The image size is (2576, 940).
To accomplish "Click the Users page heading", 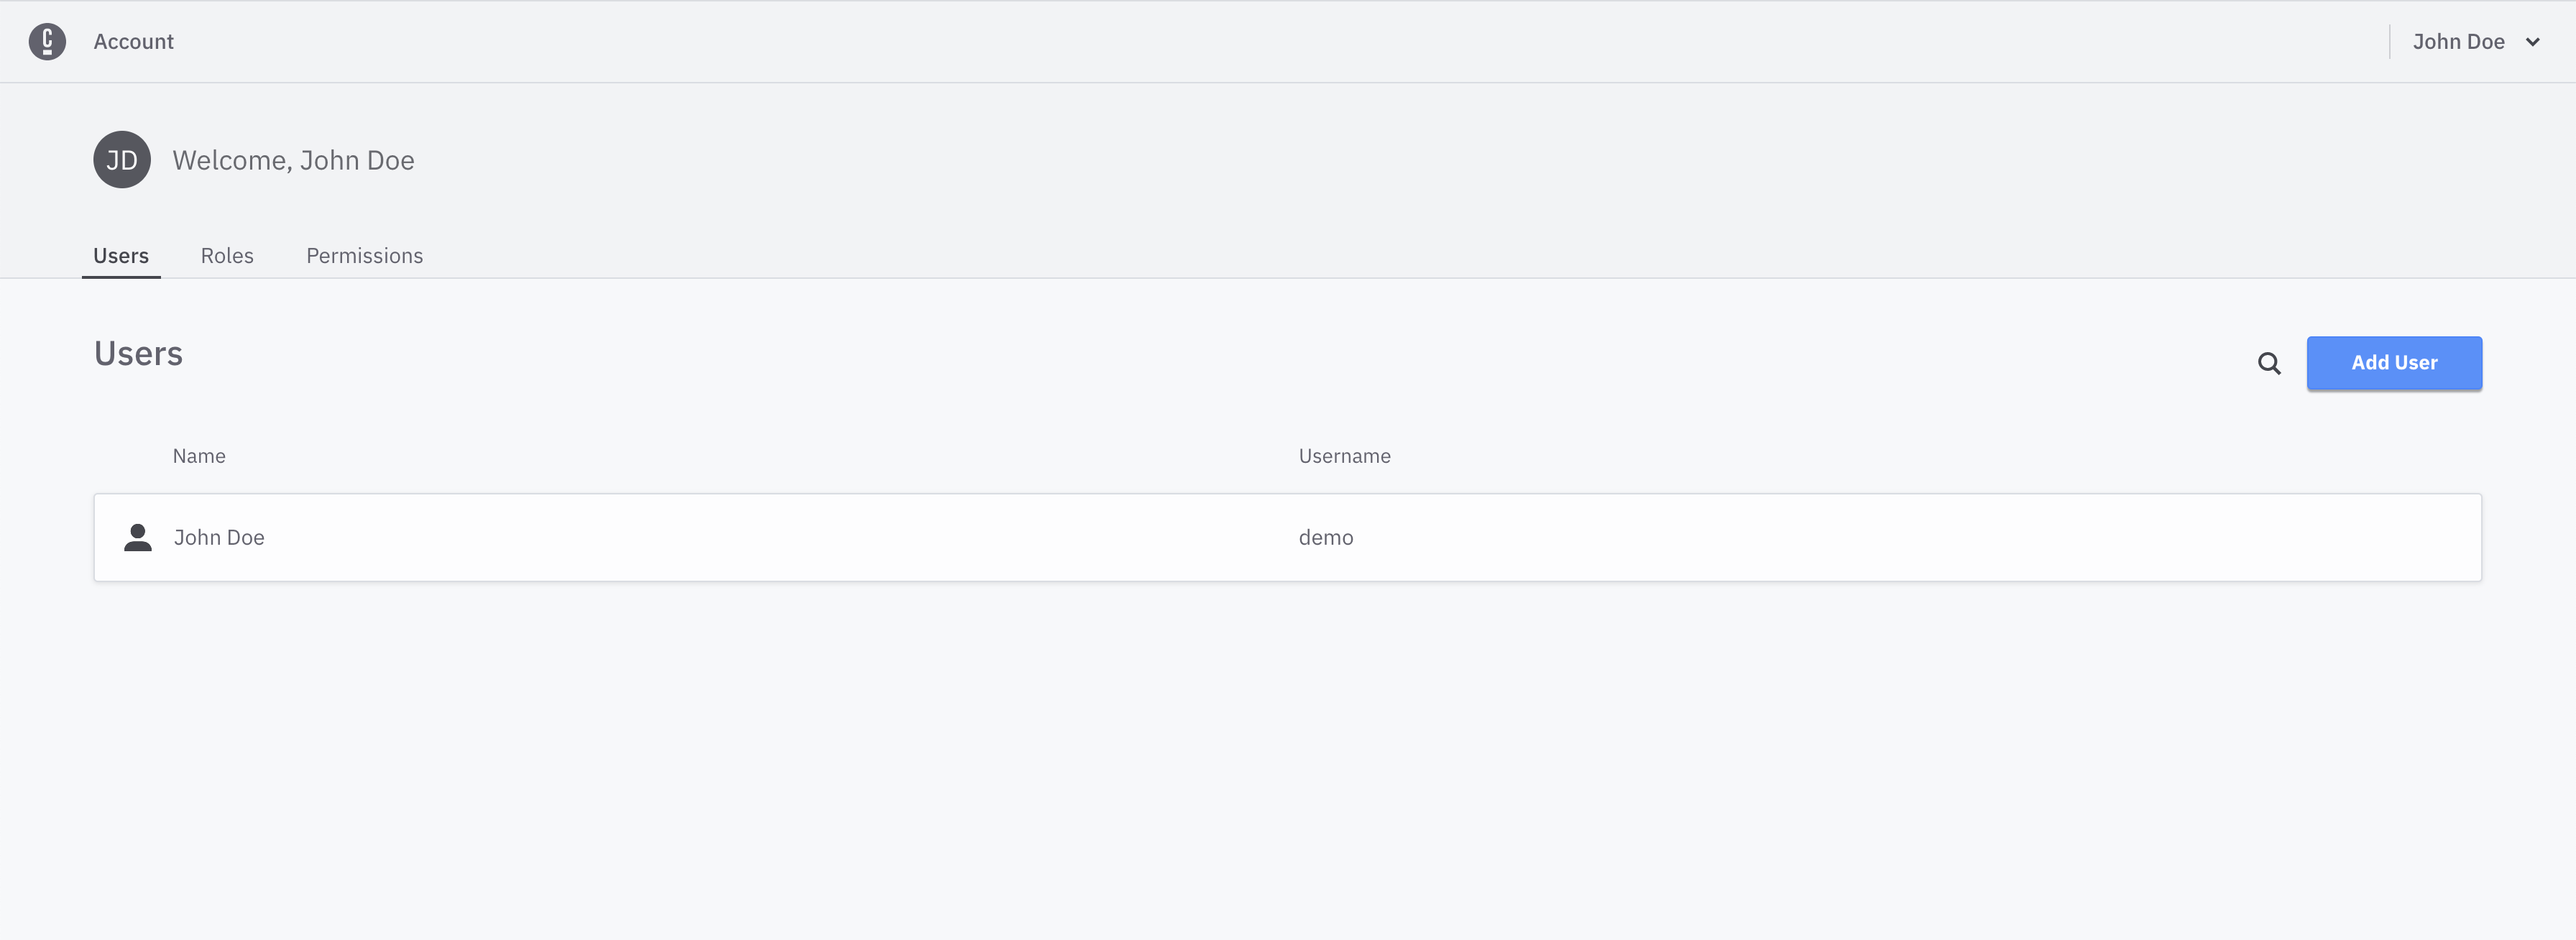I will pyautogui.click(x=138, y=352).
